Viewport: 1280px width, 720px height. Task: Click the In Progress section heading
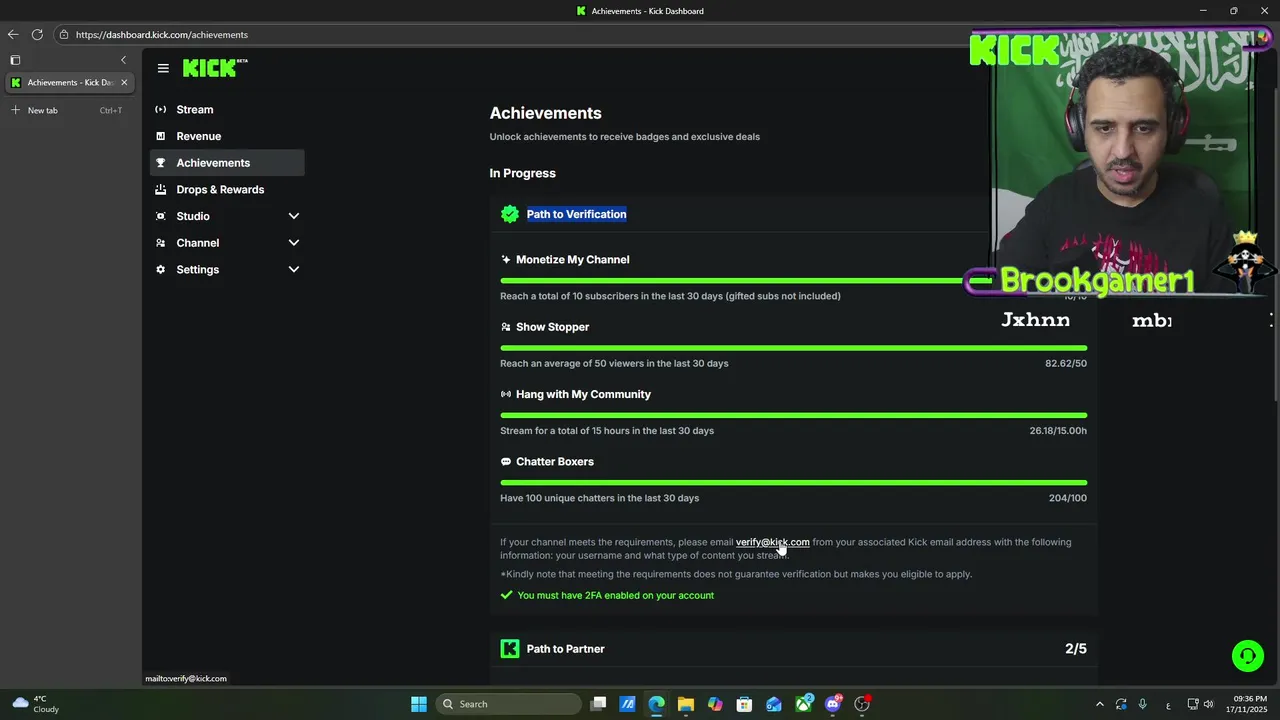pos(522,173)
